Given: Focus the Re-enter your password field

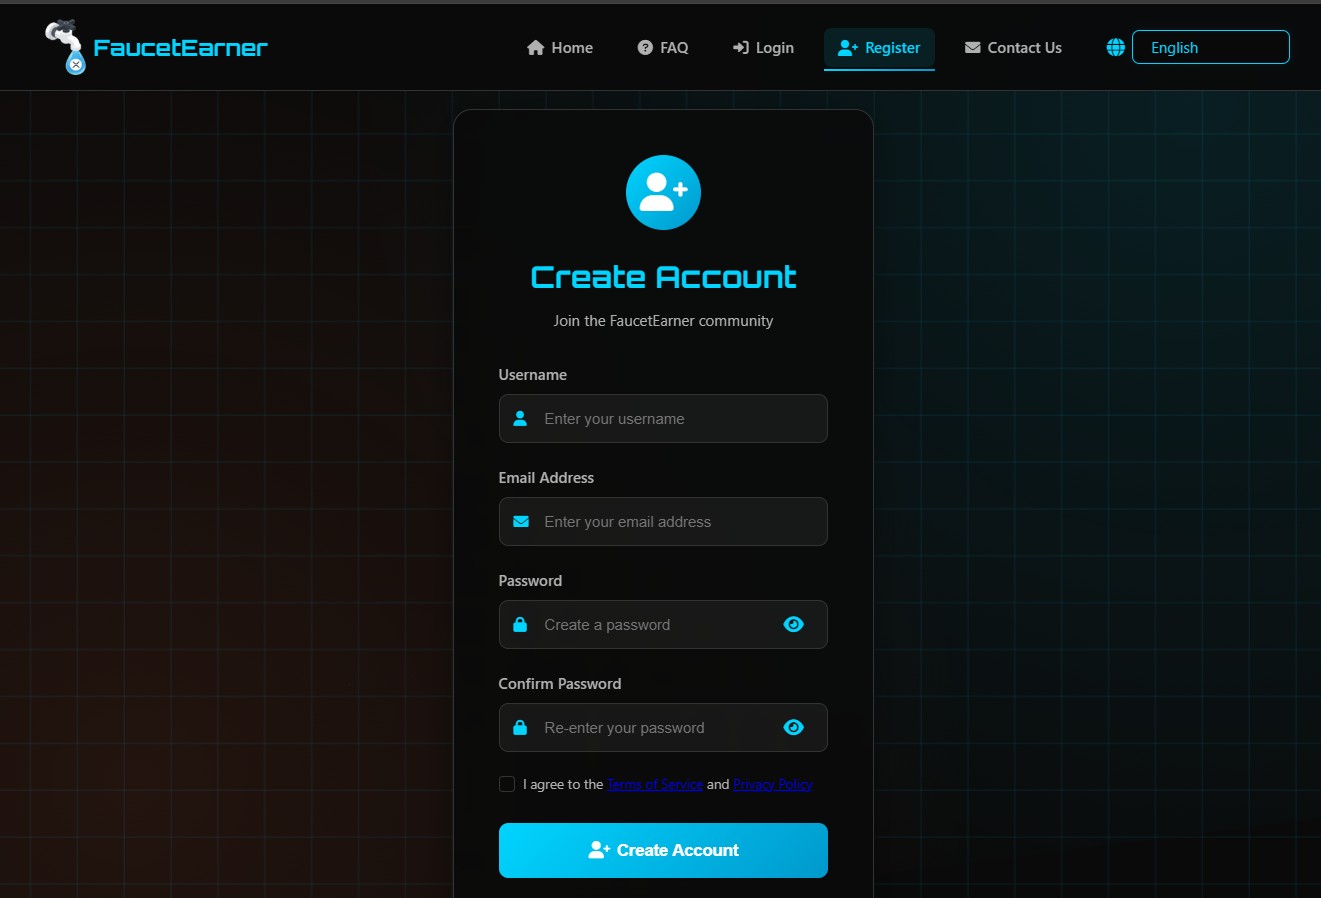Looking at the screenshot, I should [x=663, y=727].
